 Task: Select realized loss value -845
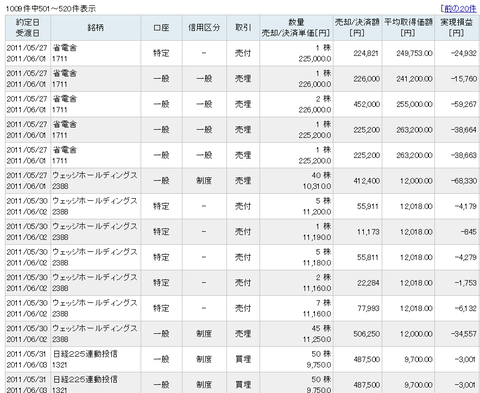pos(468,232)
